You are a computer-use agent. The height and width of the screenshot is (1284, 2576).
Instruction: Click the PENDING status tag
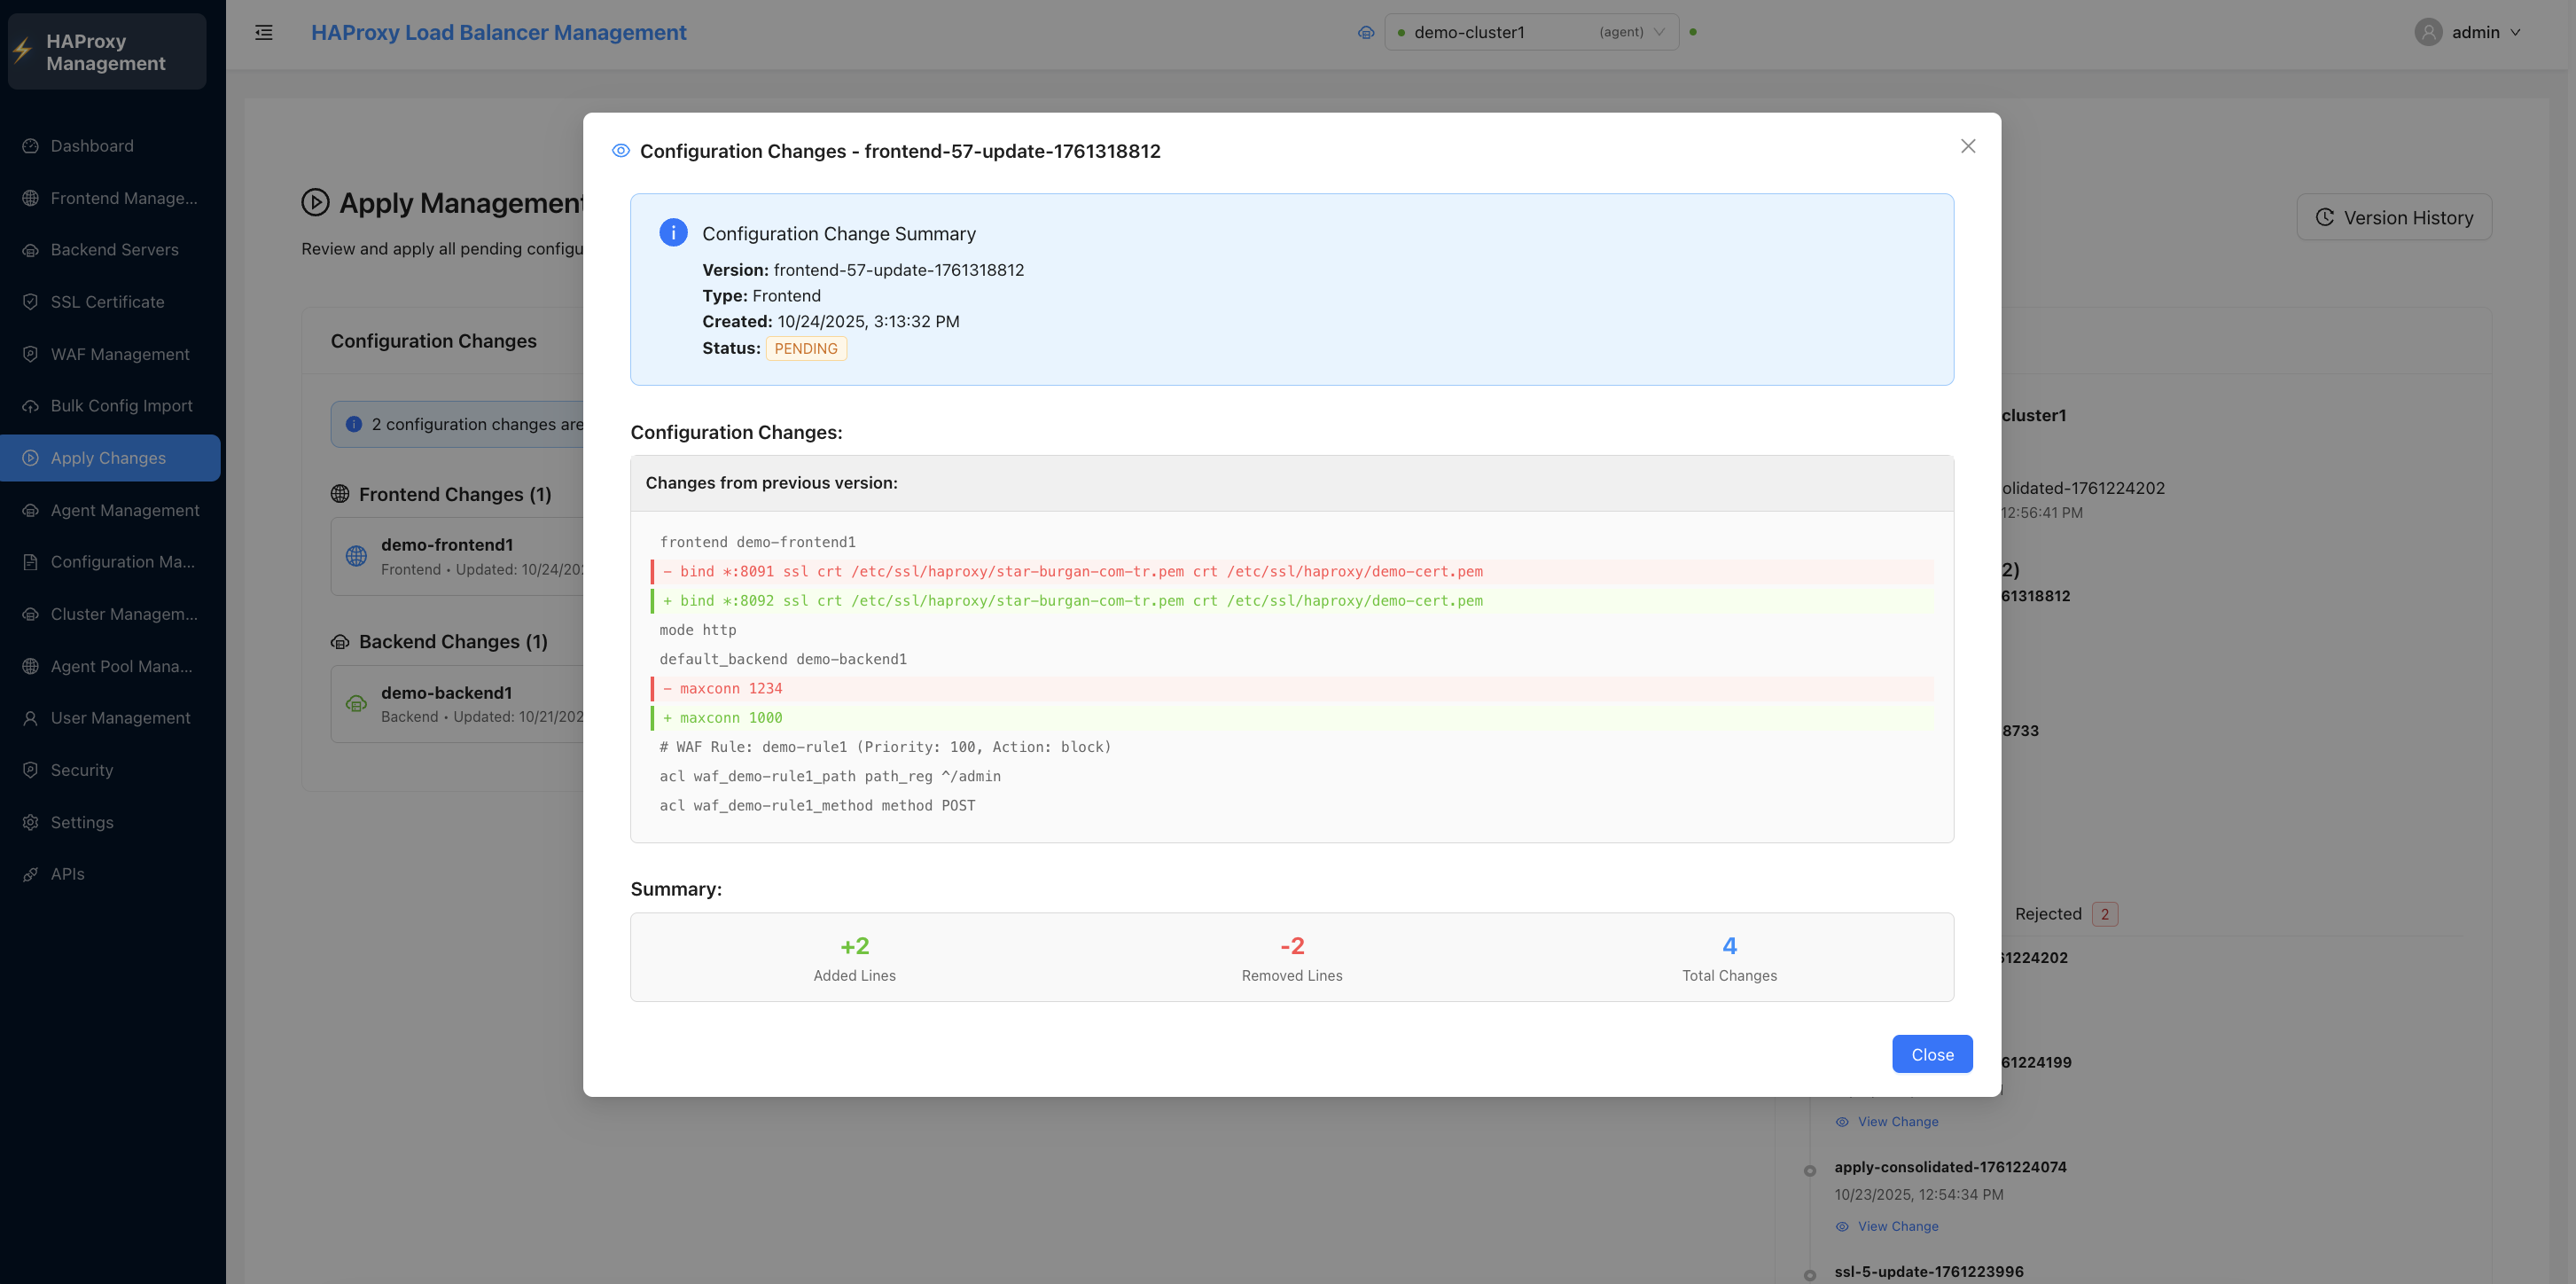point(806,348)
